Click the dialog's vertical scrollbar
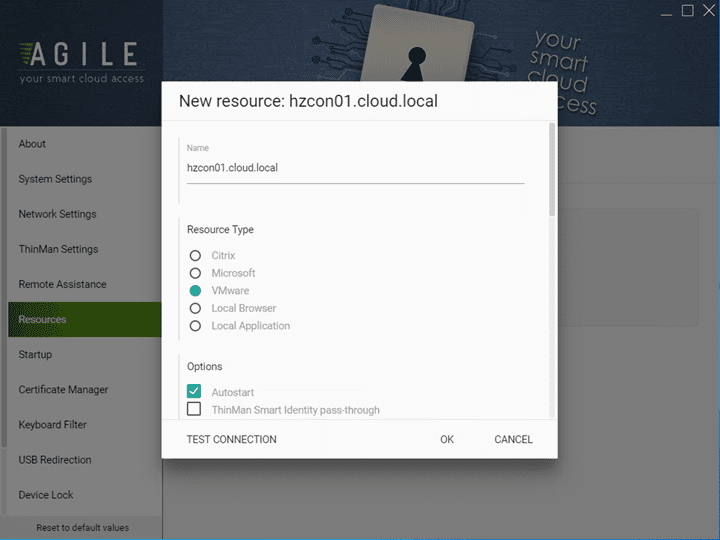 coord(552,169)
